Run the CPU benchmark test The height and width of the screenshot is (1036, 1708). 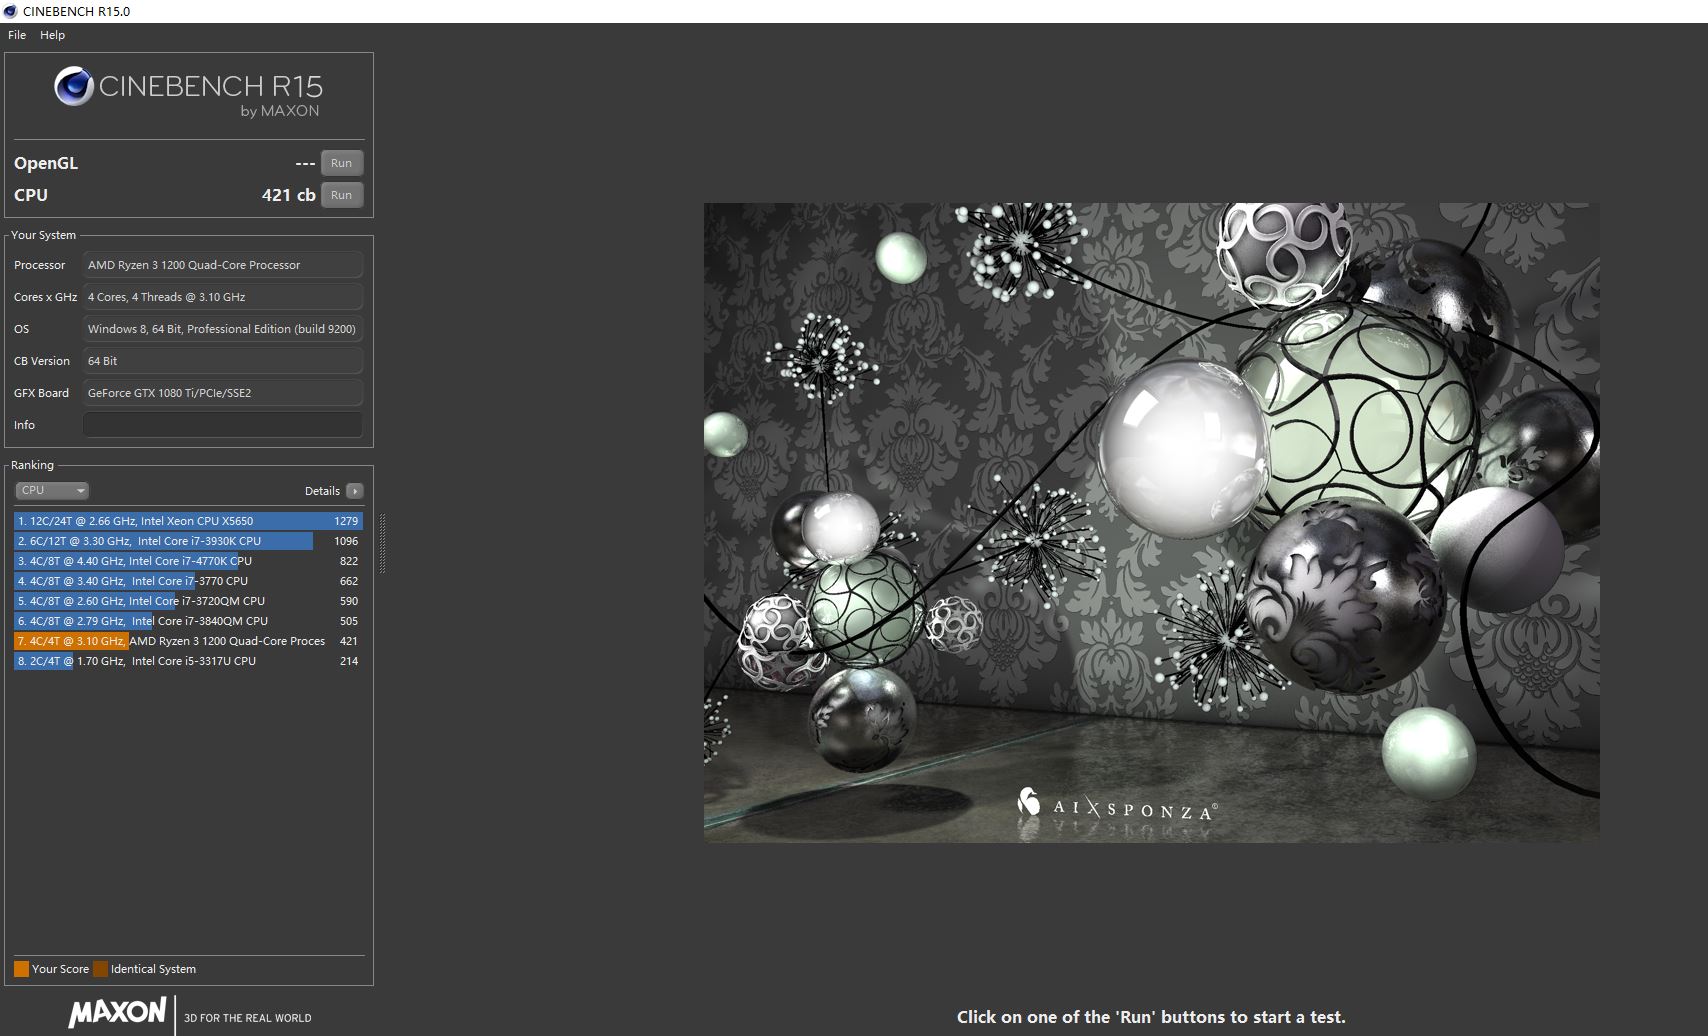(x=341, y=195)
